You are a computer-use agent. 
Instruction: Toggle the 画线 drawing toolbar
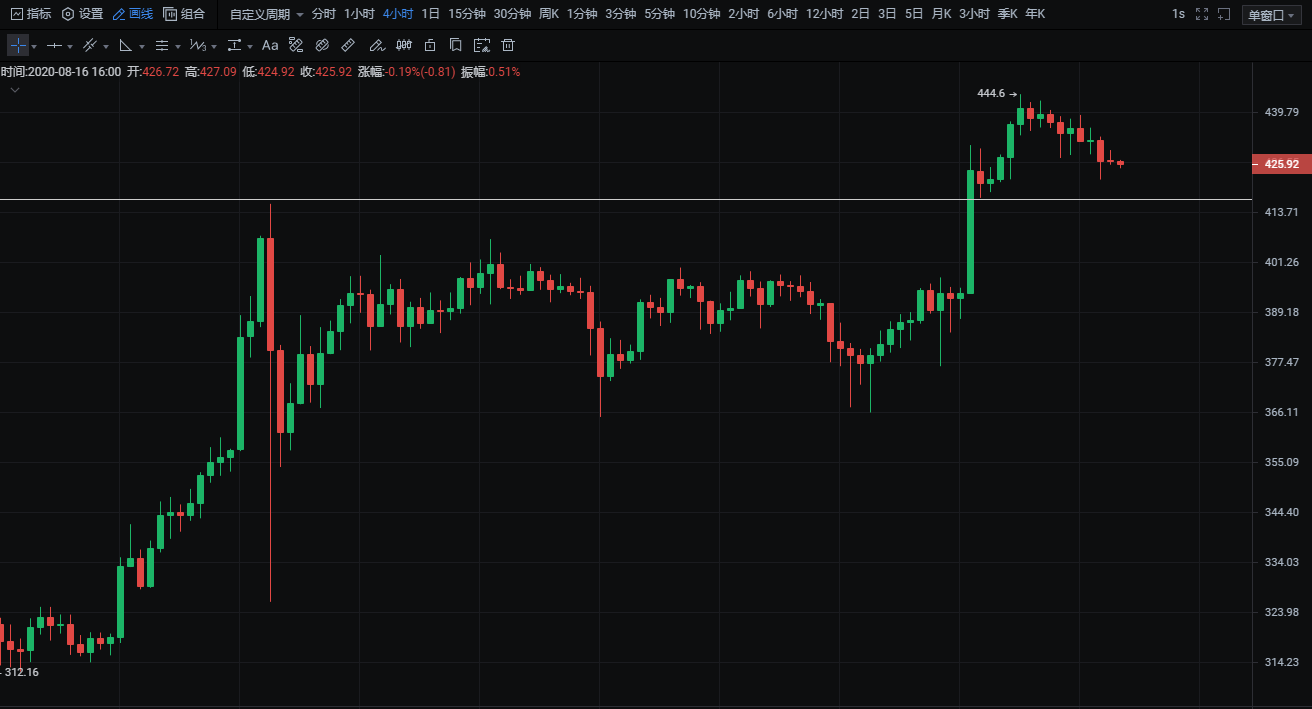pos(133,14)
